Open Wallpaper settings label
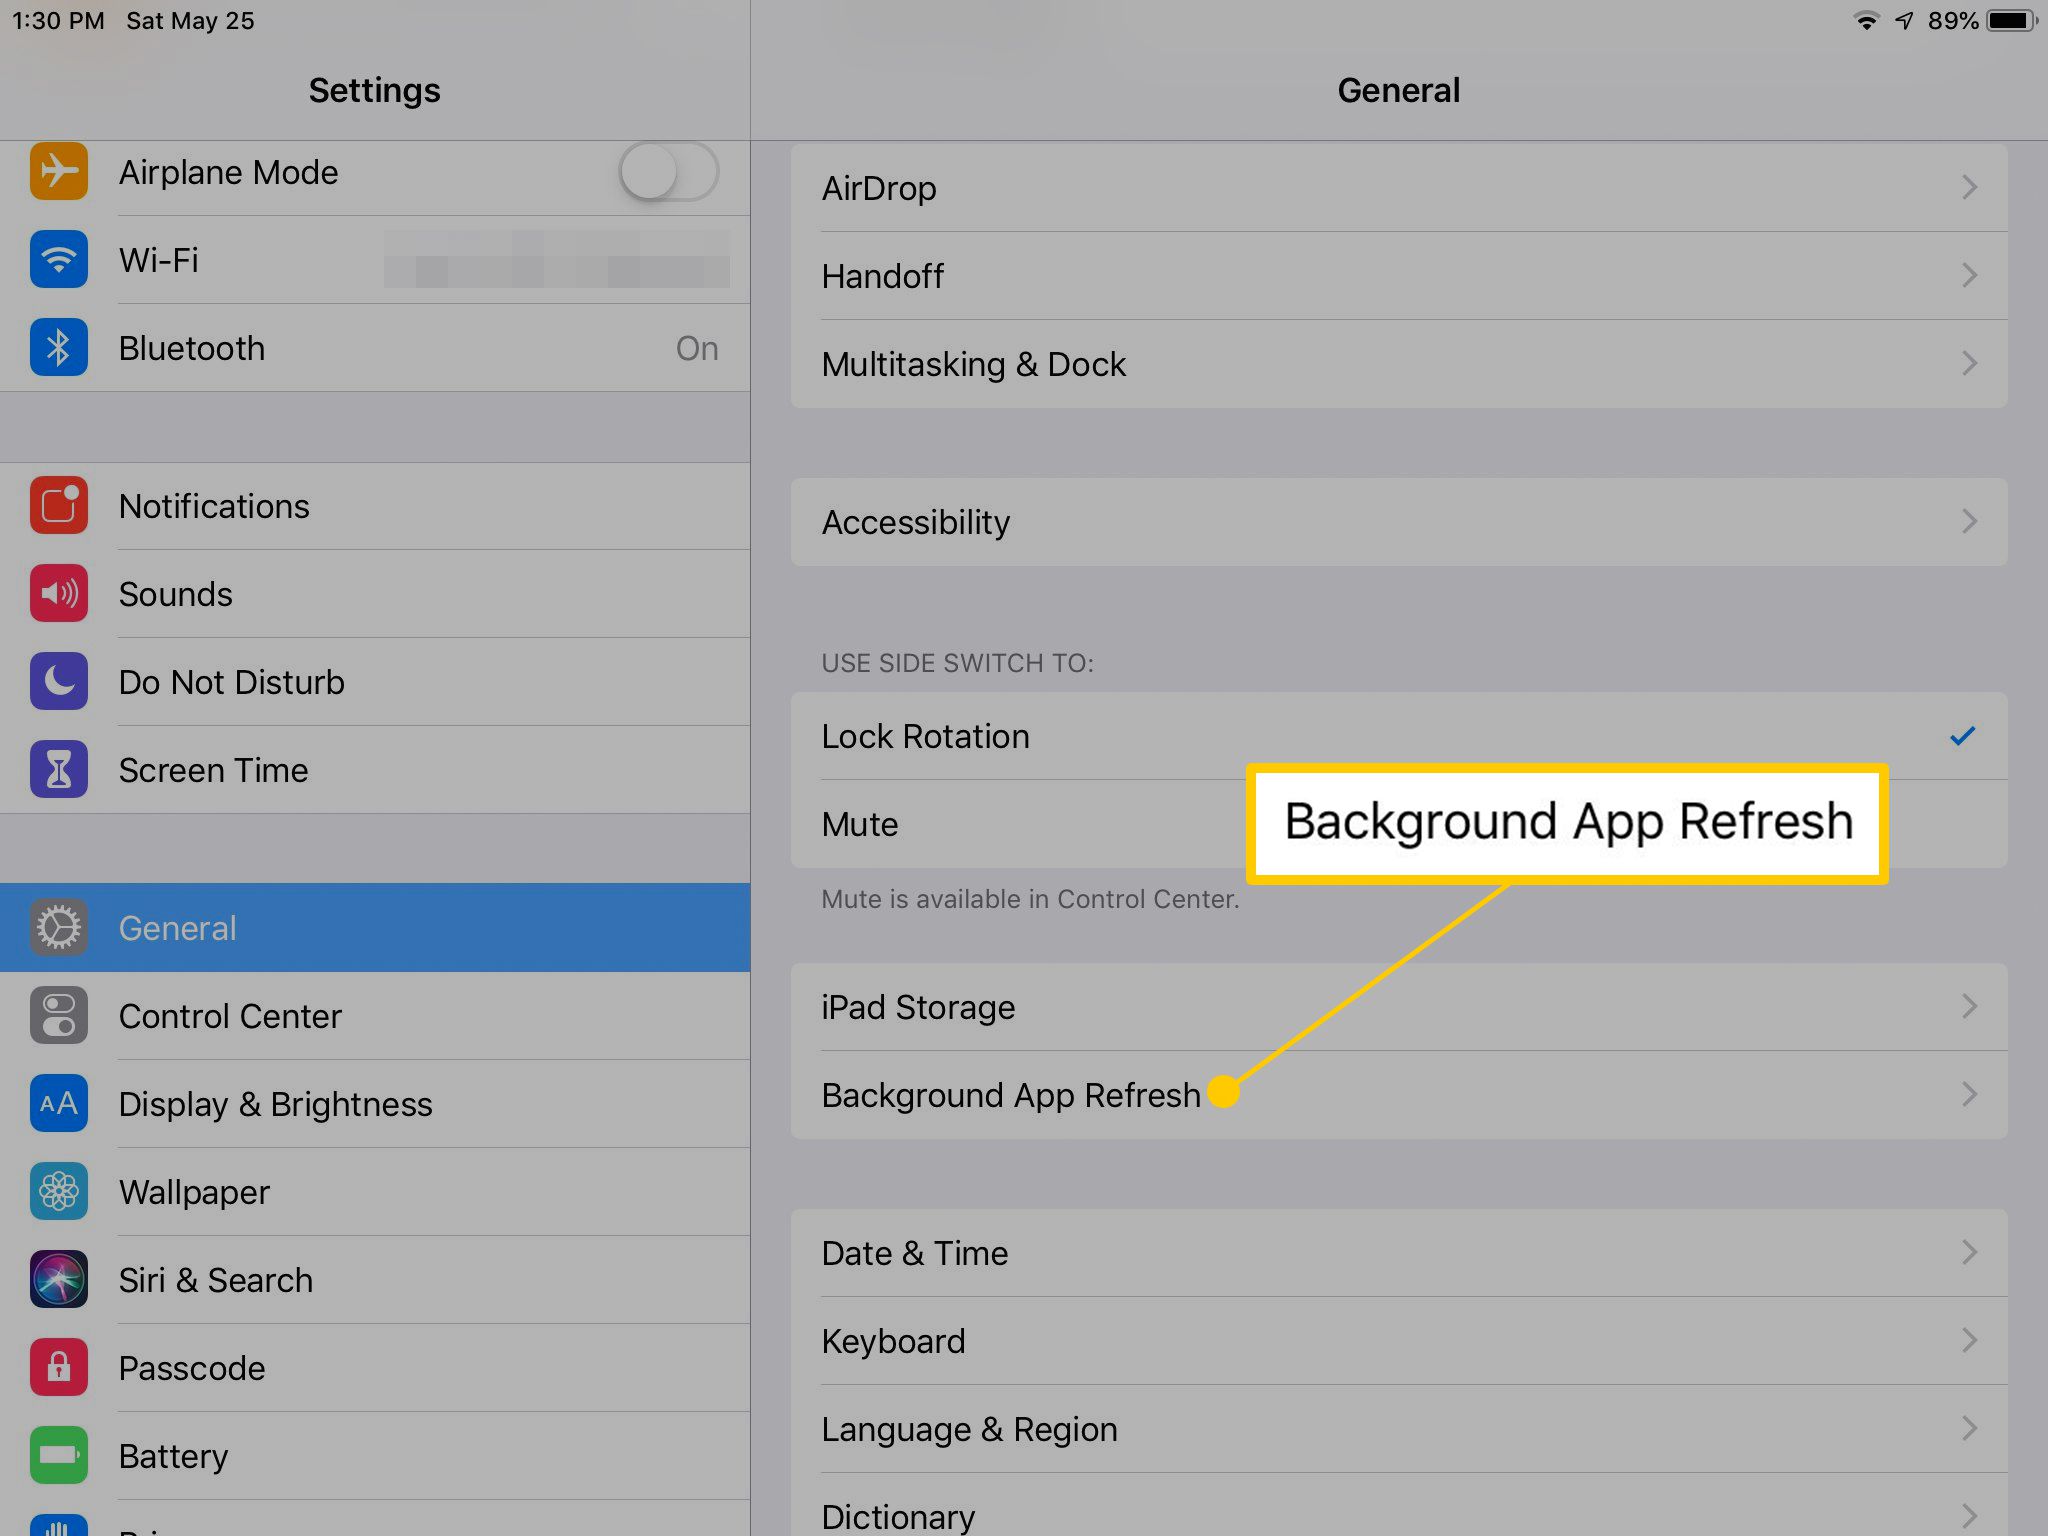Image resolution: width=2048 pixels, height=1536 pixels. pos(194,1193)
